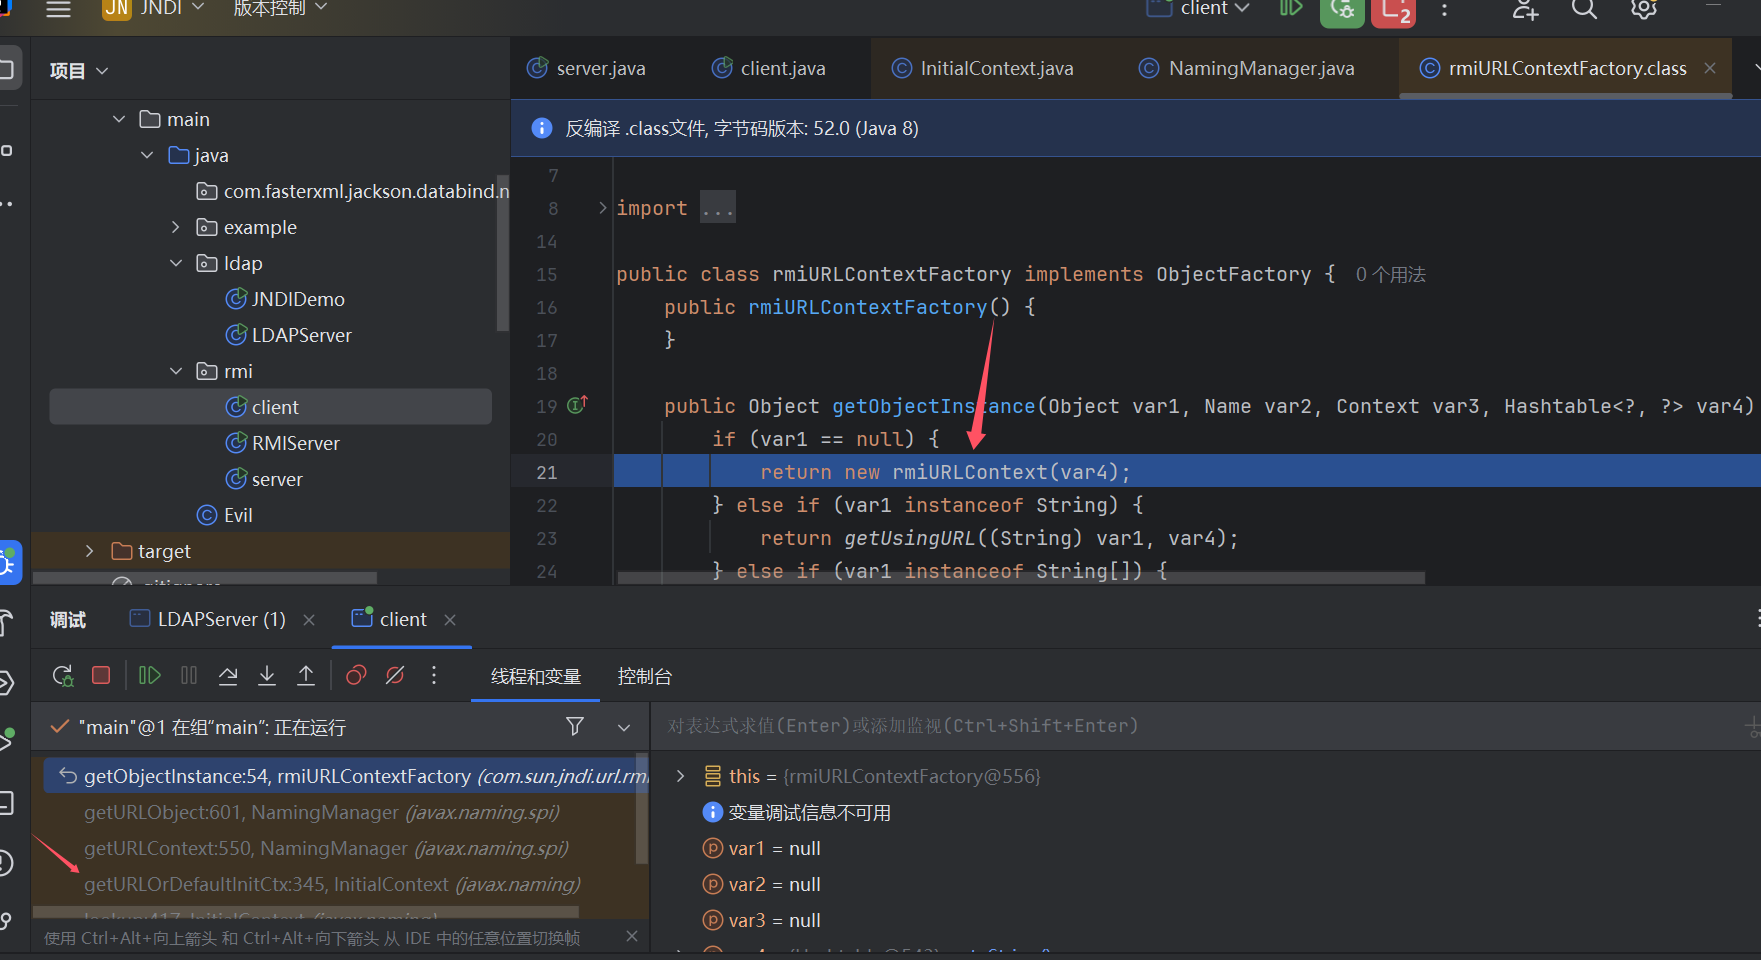Image resolution: width=1761 pixels, height=960 pixels.
Task: Collapse the rmi package
Action: (x=176, y=371)
